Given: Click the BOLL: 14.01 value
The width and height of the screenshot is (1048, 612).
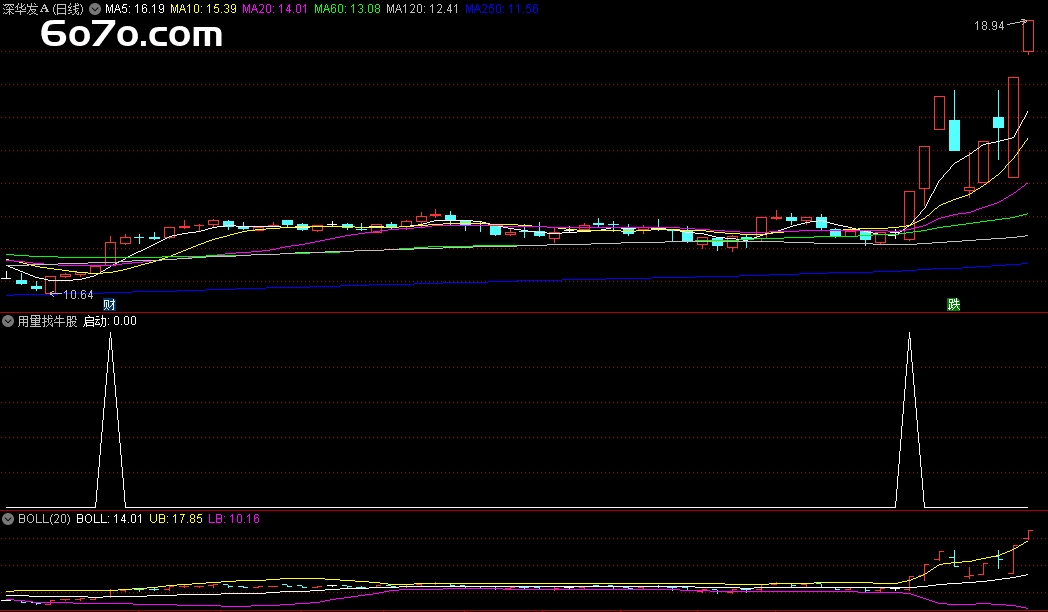Looking at the screenshot, I should click(109, 519).
